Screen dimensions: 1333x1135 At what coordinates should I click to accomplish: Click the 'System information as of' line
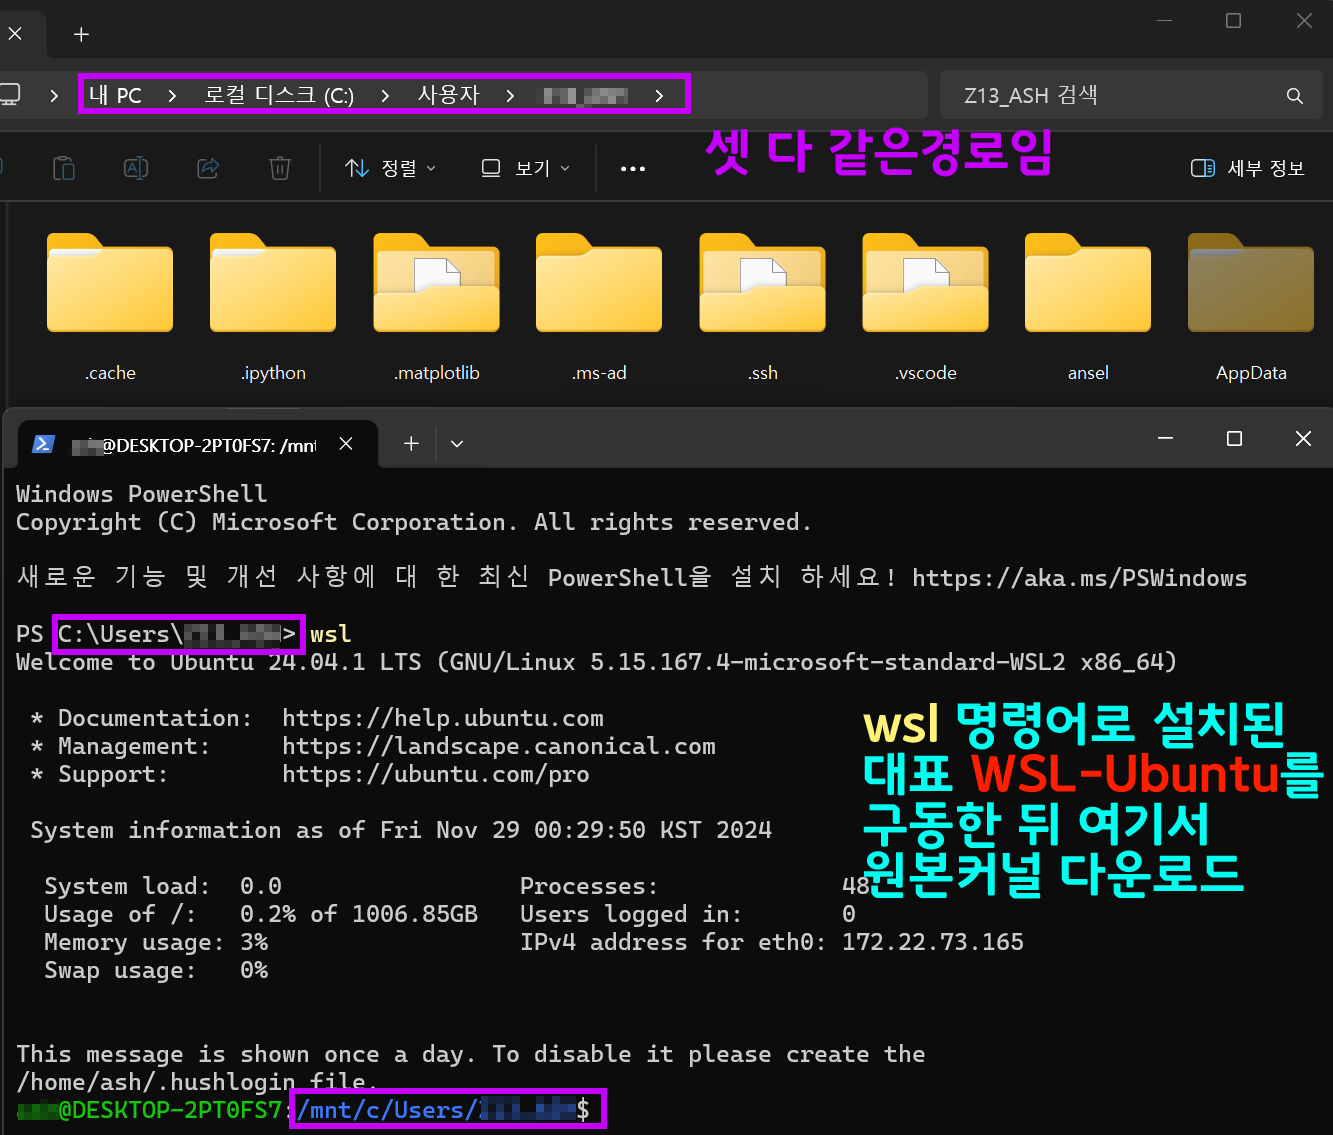click(401, 830)
